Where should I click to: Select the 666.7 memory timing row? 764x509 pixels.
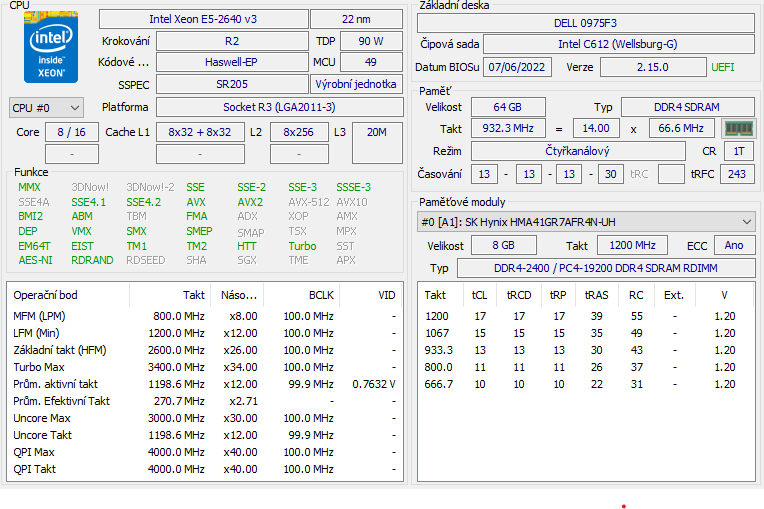coord(586,384)
